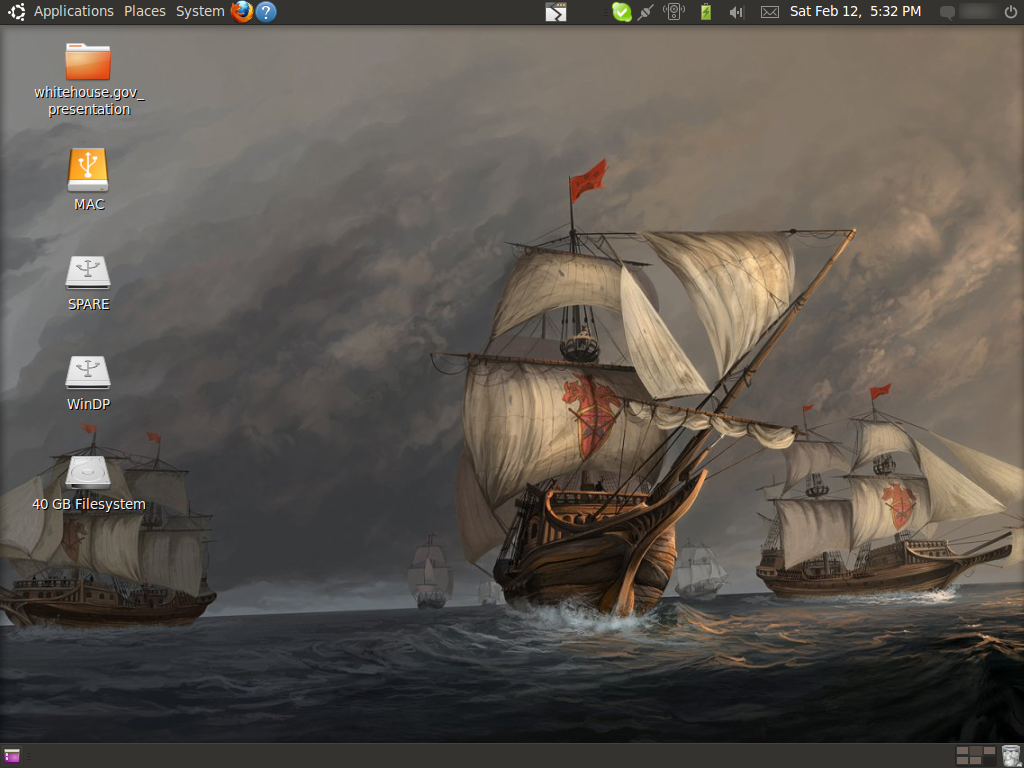Click the battery status indicator

[706, 12]
